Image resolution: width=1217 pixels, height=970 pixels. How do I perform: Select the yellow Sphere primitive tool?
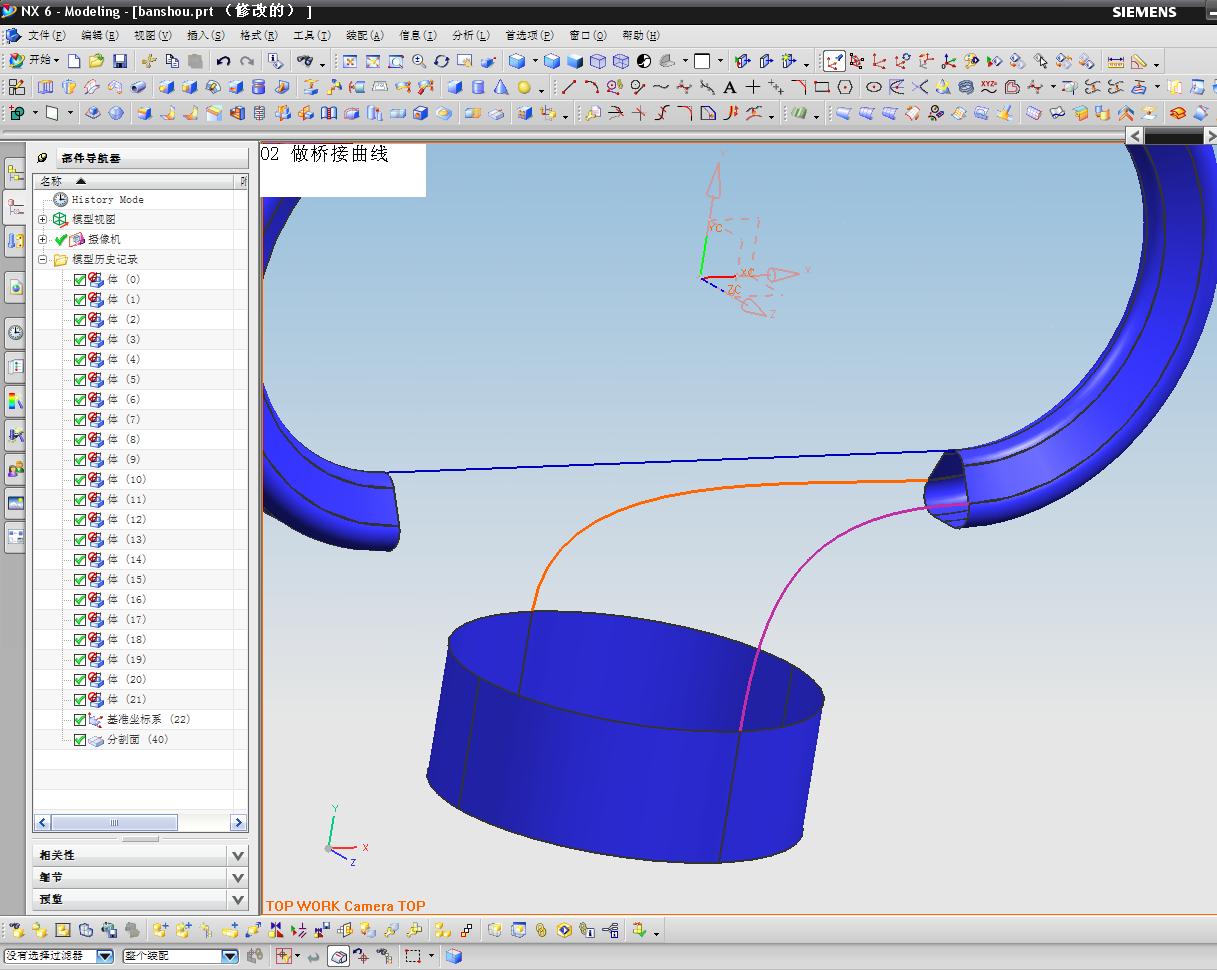523,87
